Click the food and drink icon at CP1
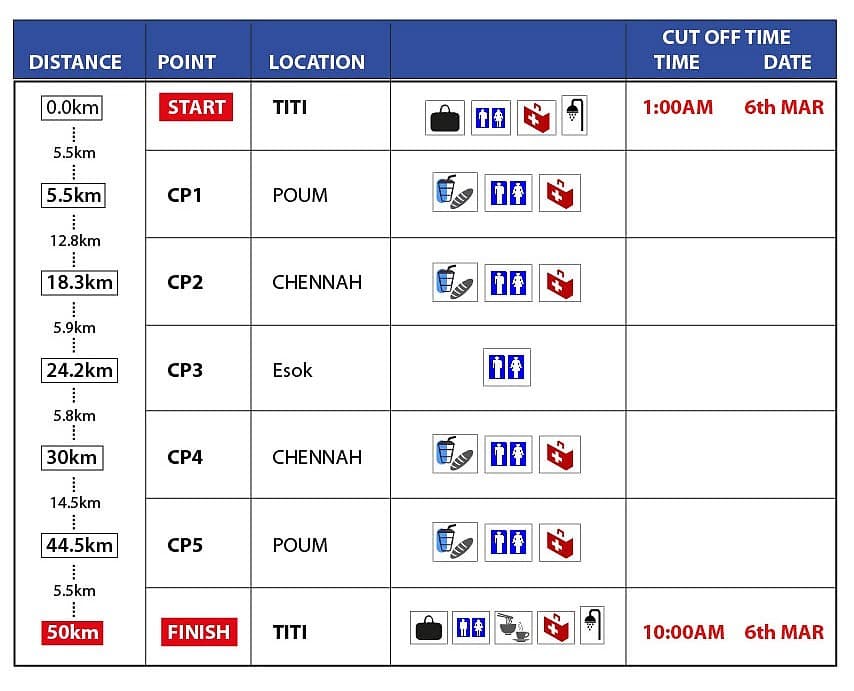Viewport: 854px width, 691px height. point(455,192)
